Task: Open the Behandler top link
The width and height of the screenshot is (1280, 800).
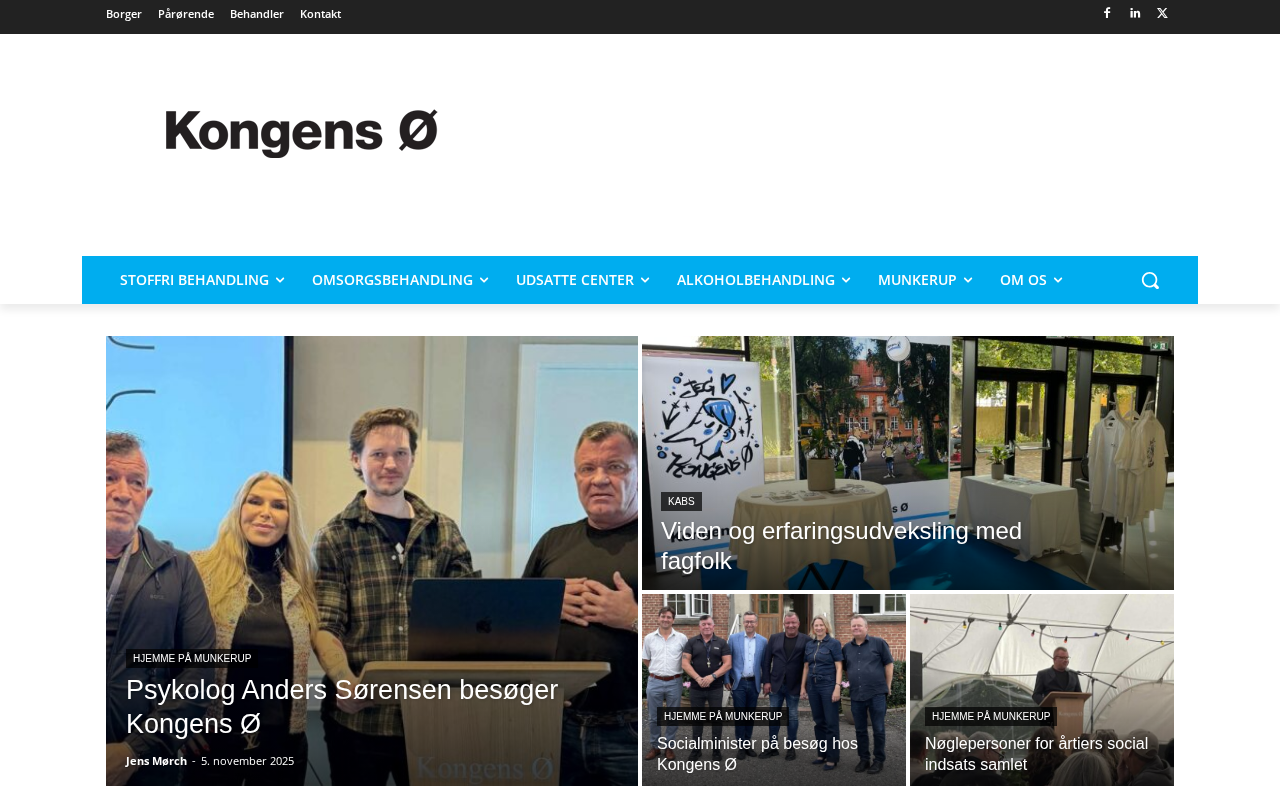Action: [x=257, y=14]
